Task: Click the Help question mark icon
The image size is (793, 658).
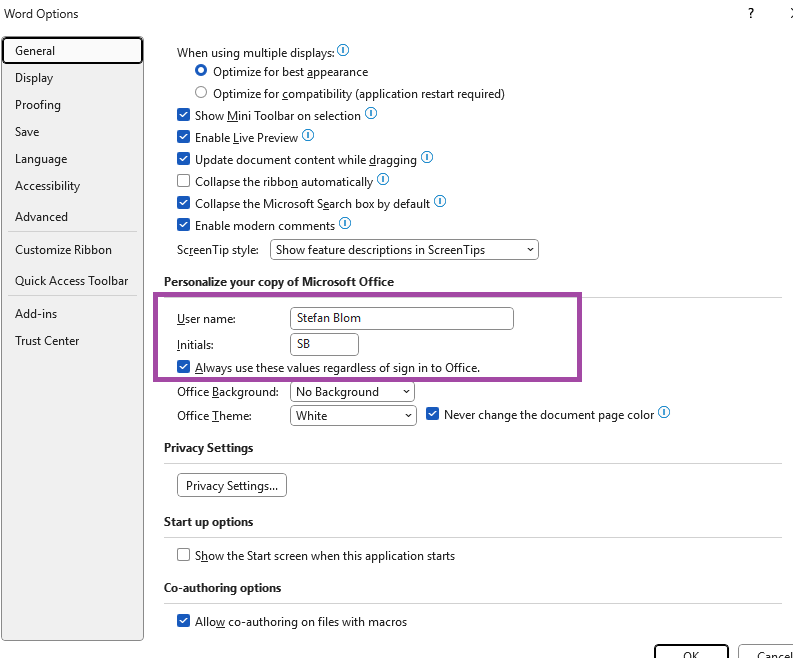Action: coord(751,13)
